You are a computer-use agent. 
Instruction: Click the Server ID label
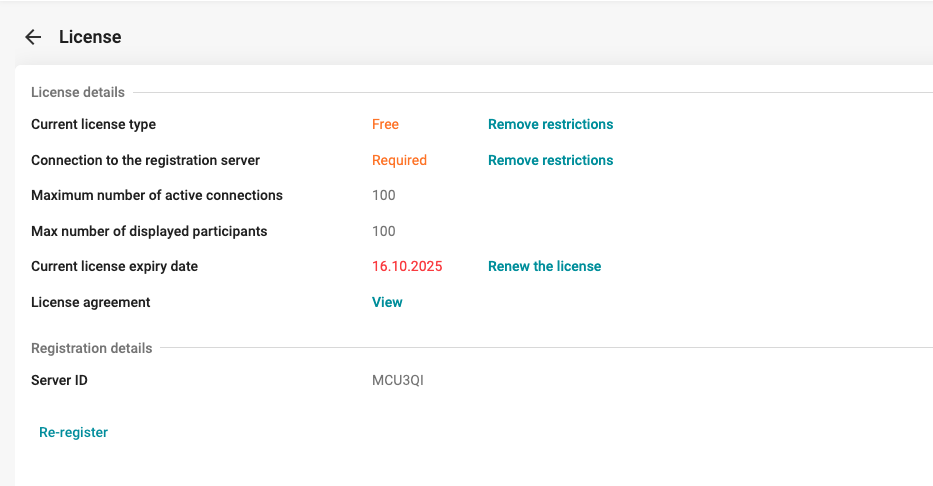coord(59,381)
